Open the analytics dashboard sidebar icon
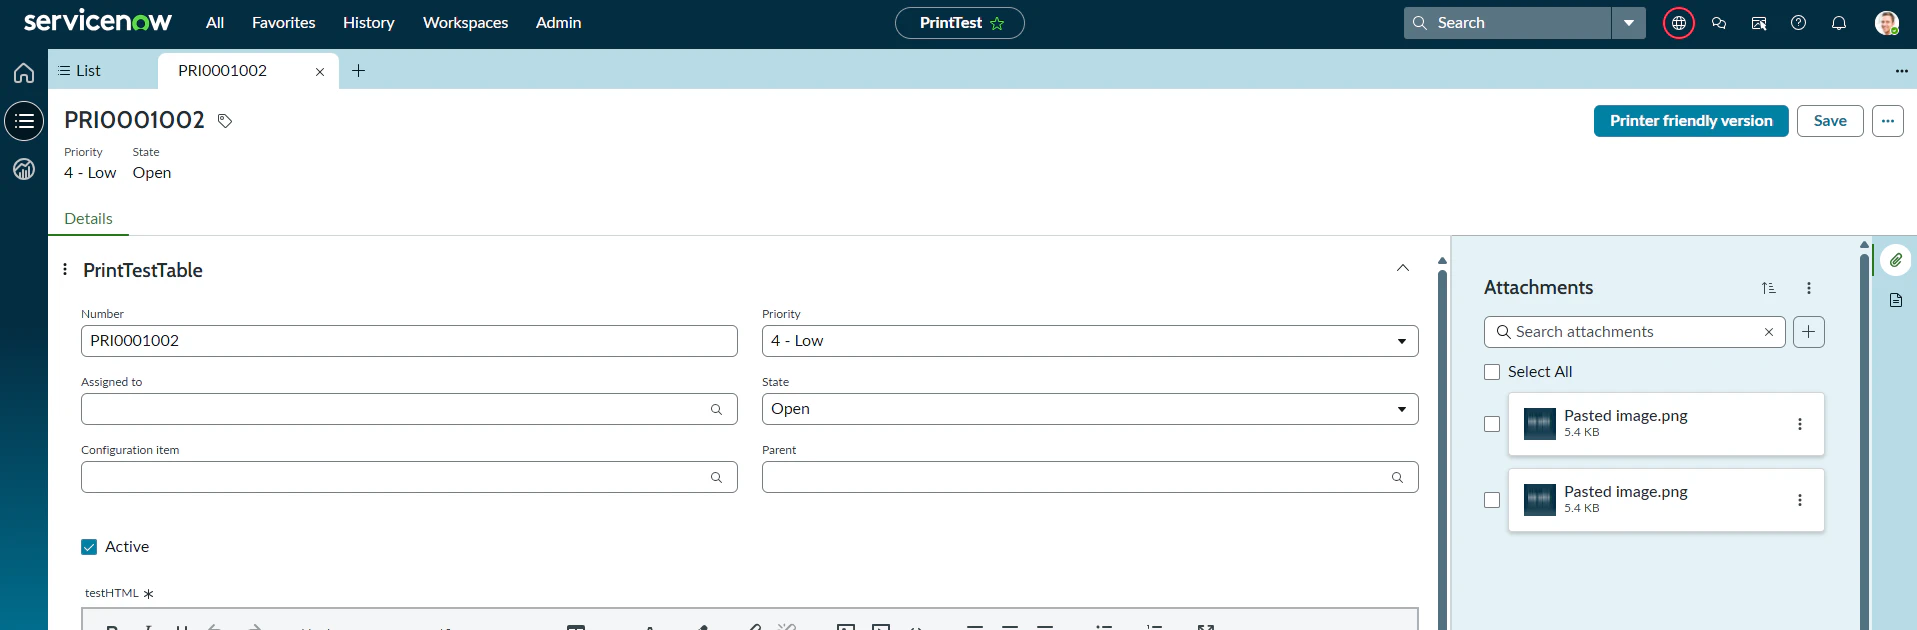This screenshot has height=630, width=1917. [x=24, y=169]
